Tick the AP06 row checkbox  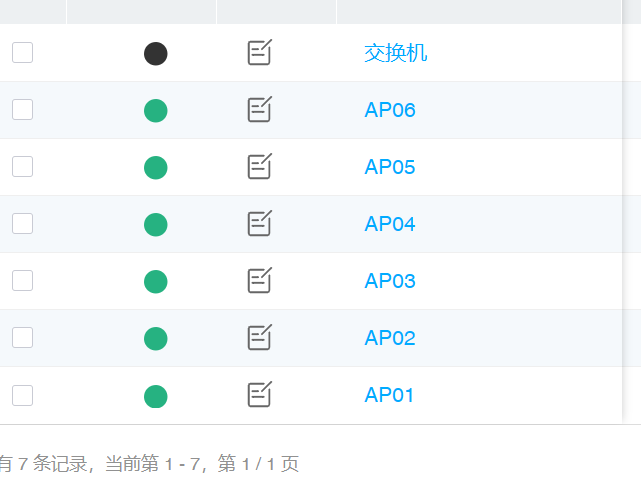(22, 110)
